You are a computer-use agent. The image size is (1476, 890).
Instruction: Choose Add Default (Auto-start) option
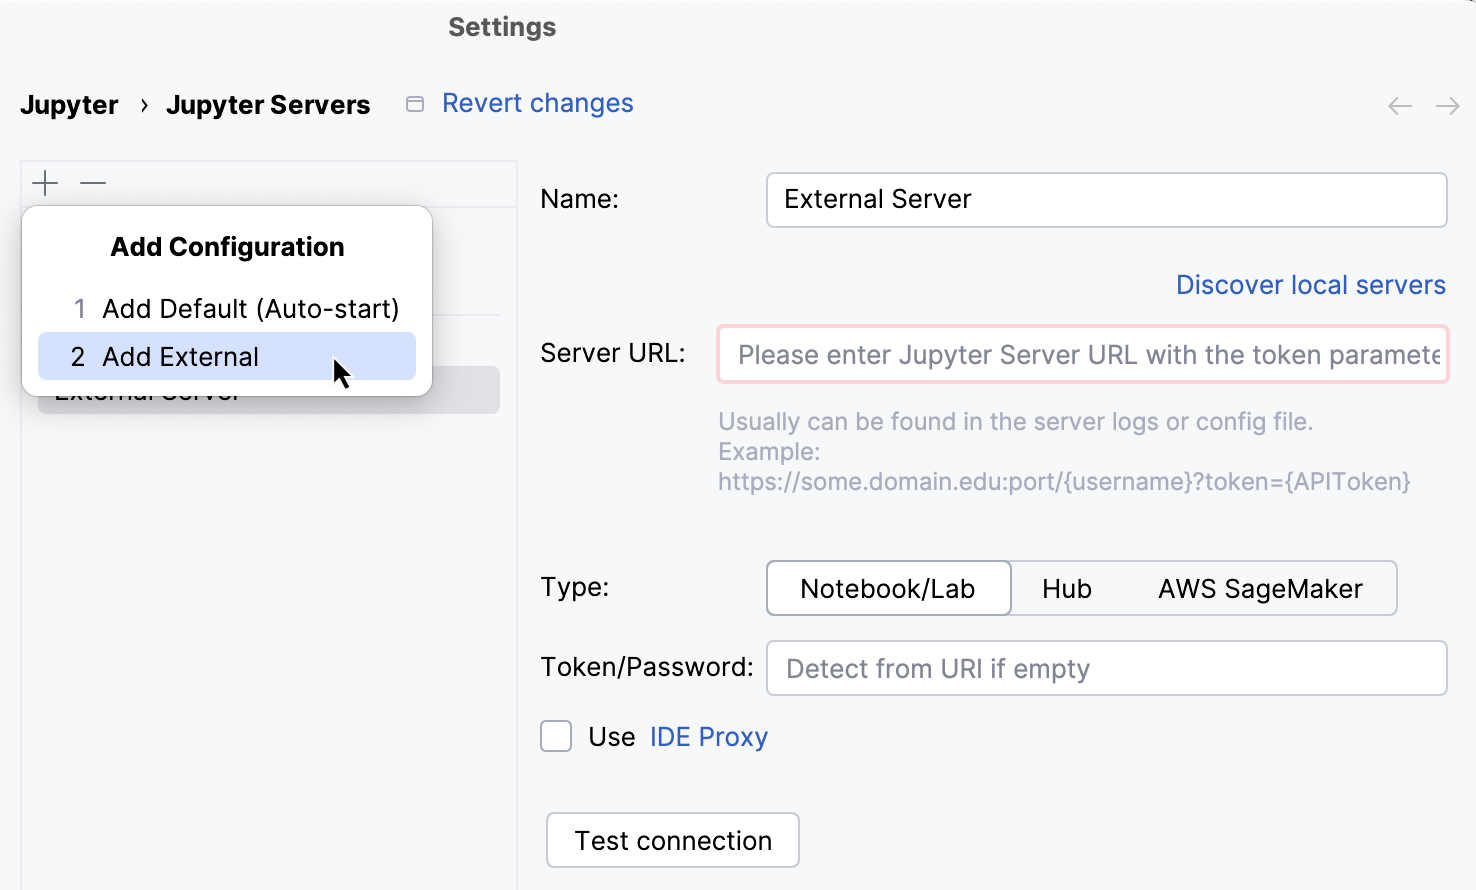coord(252,308)
